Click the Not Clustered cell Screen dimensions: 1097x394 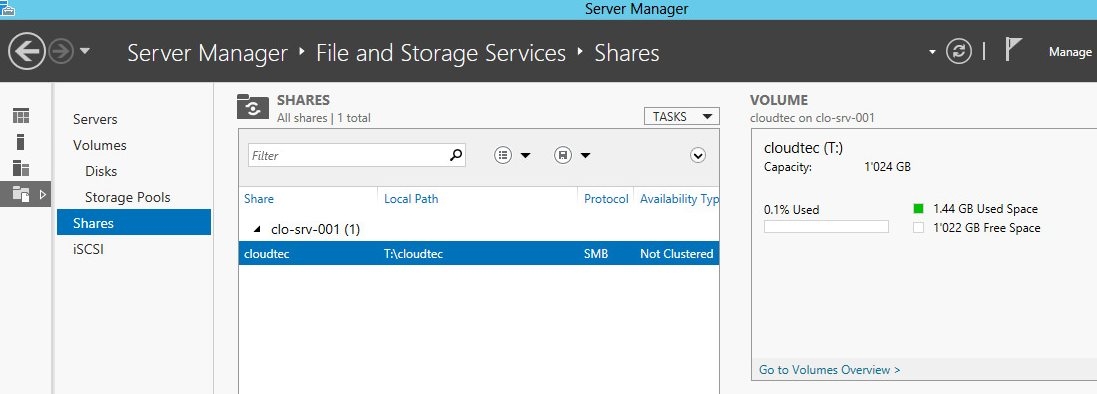(677, 254)
